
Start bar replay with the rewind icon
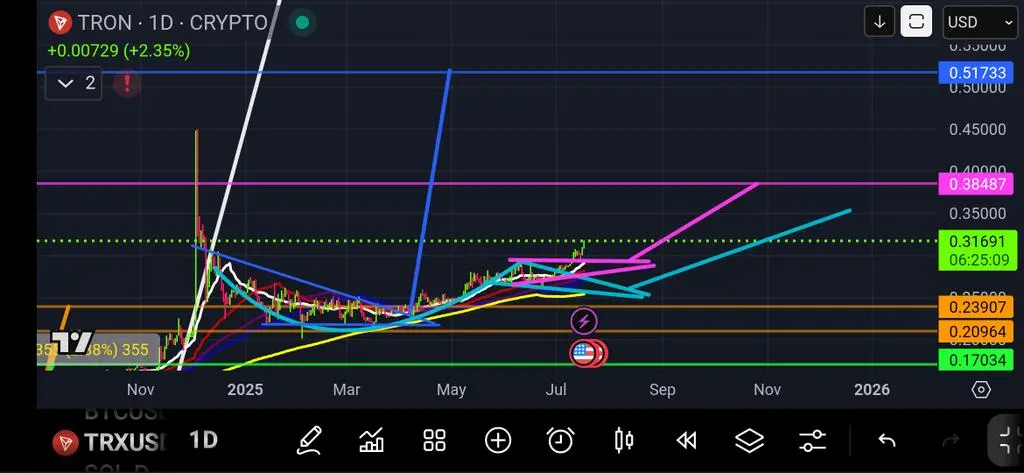686,441
